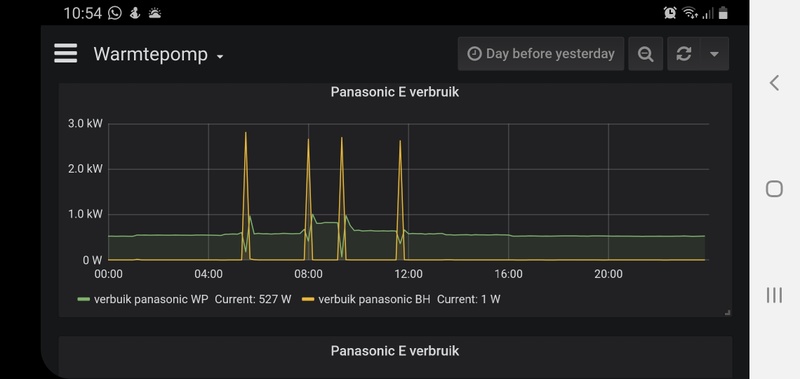The image size is (800, 379).
Task: Click the 16:00 x-axis label
Action: click(508, 274)
